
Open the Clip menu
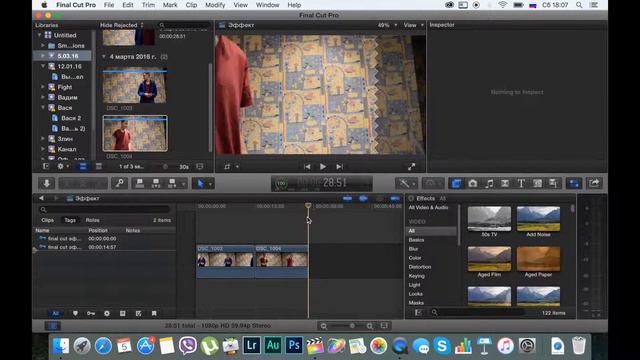click(191, 5)
